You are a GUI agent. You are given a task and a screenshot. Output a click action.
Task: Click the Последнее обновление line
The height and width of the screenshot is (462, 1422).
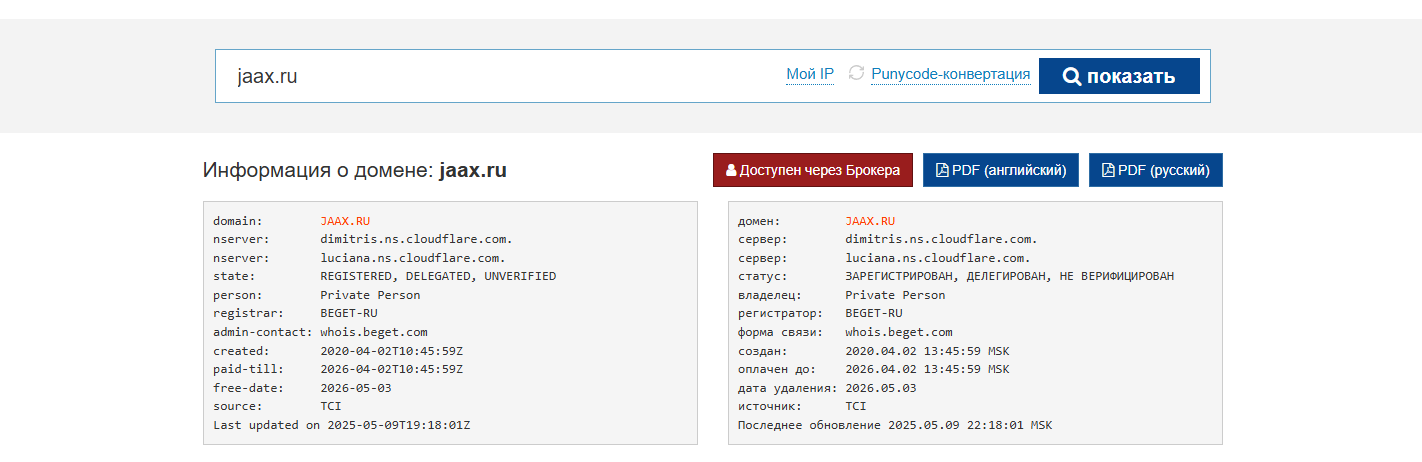pyautogui.click(x=894, y=425)
